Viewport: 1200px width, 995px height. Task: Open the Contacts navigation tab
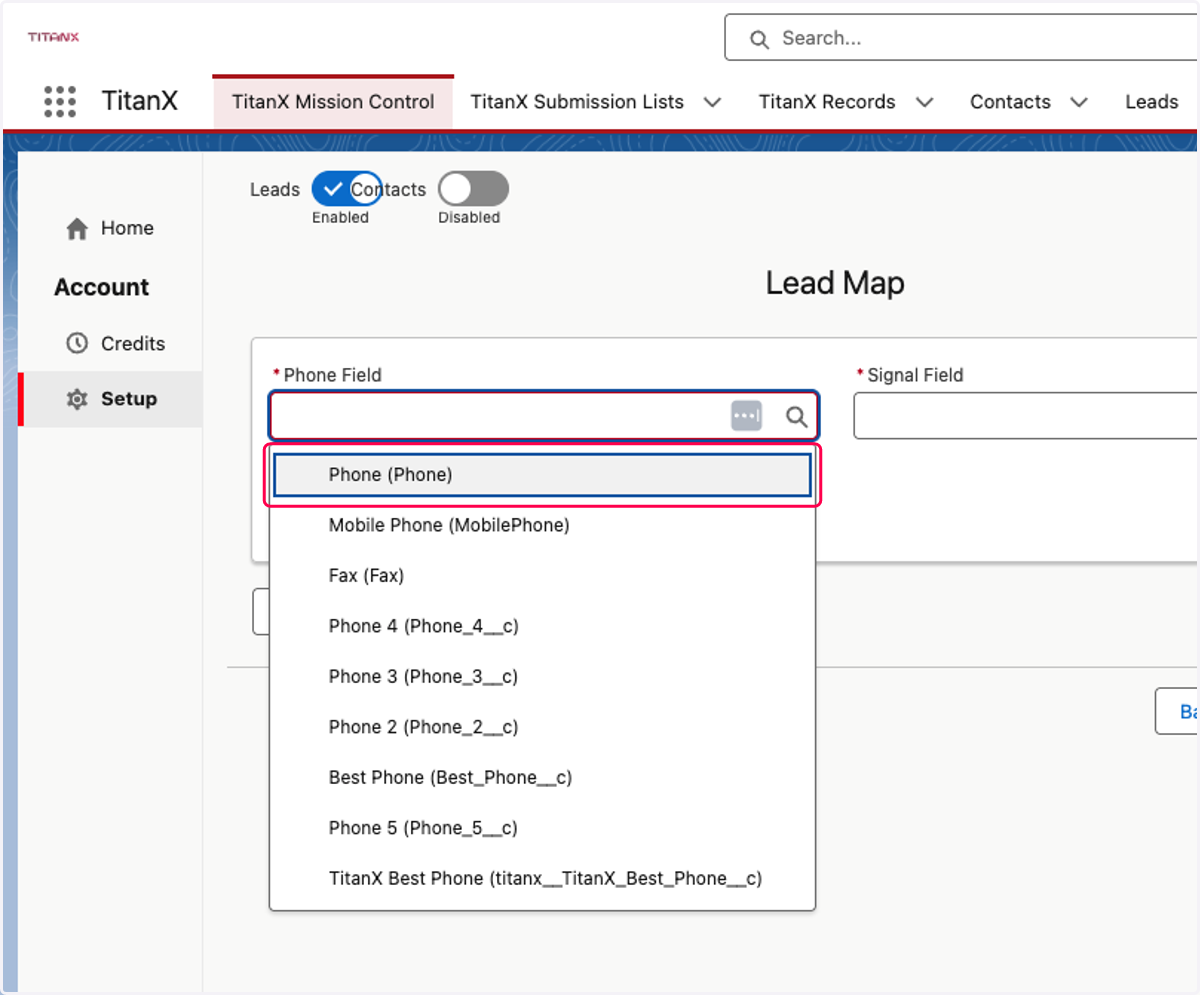coord(1010,102)
